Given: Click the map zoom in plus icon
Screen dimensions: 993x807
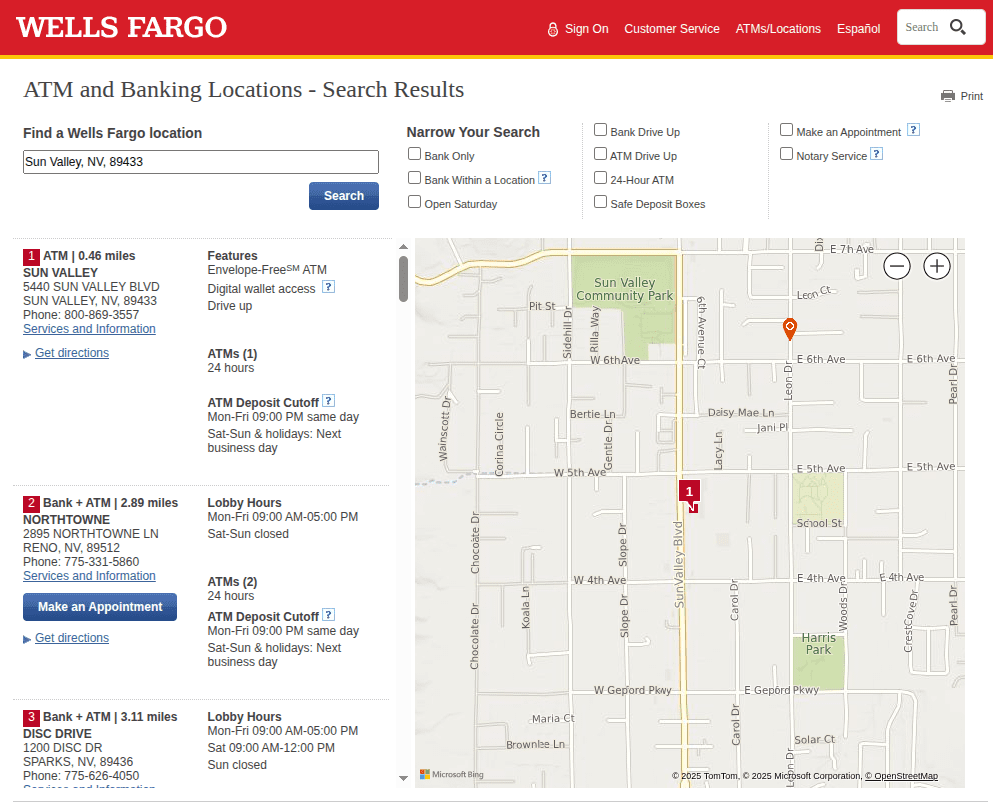Looking at the screenshot, I should pos(937,266).
